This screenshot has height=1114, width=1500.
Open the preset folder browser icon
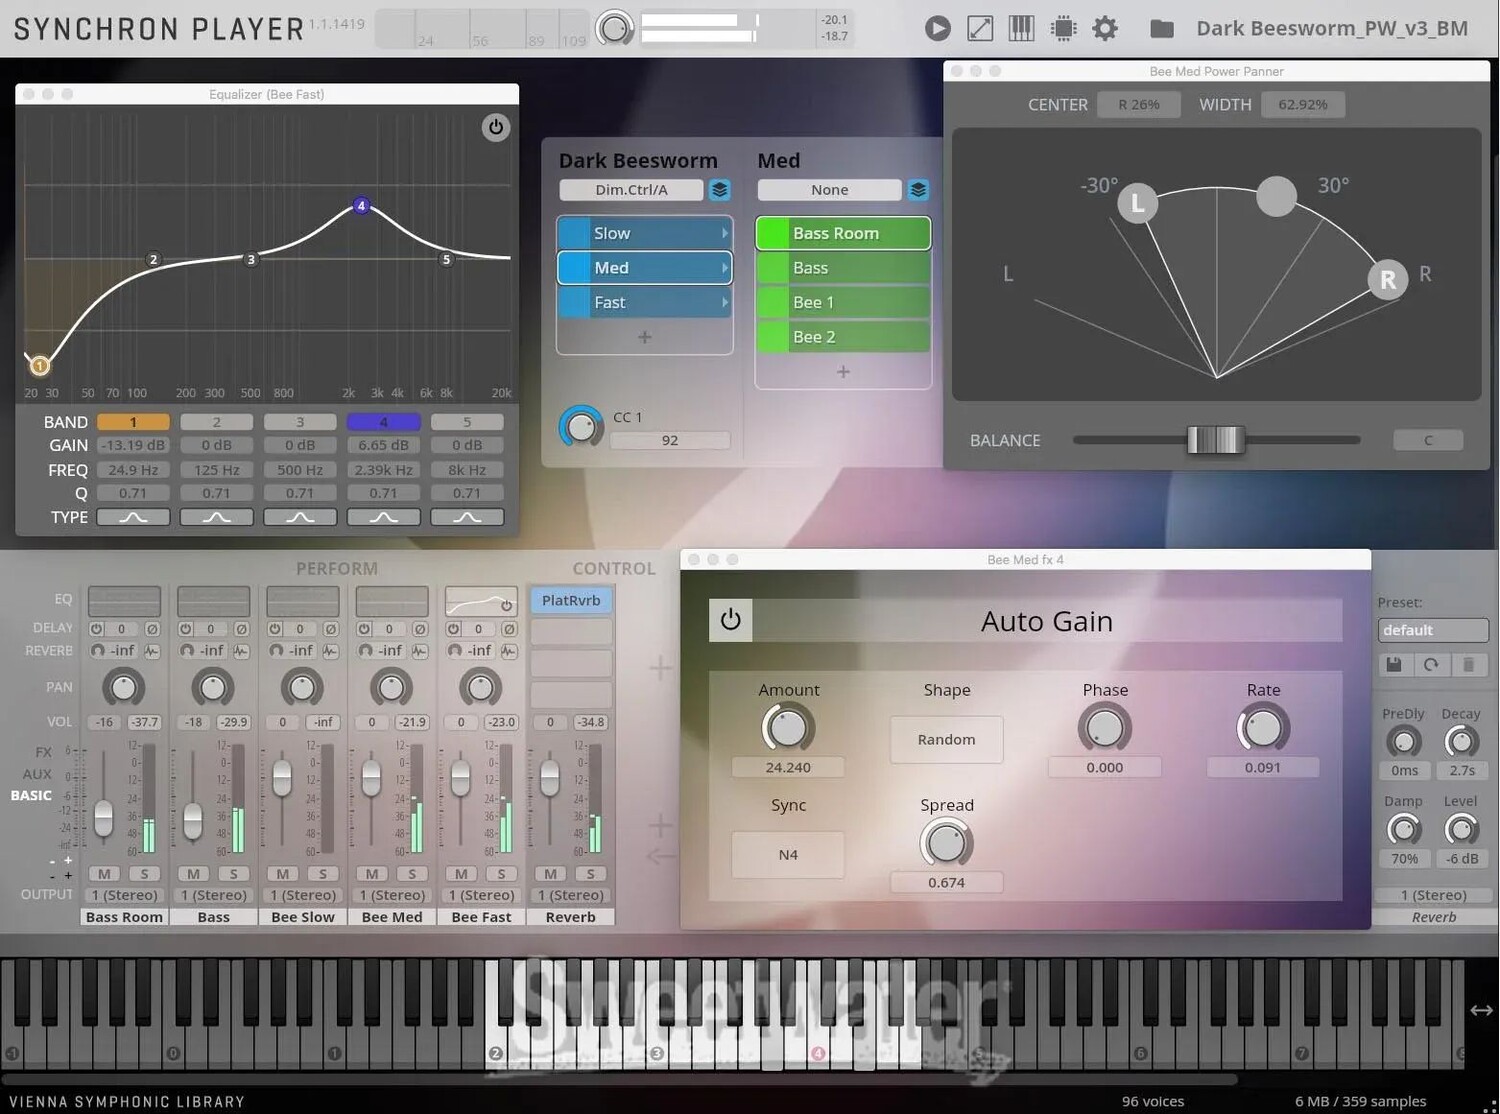pyautogui.click(x=1161, y=29)
